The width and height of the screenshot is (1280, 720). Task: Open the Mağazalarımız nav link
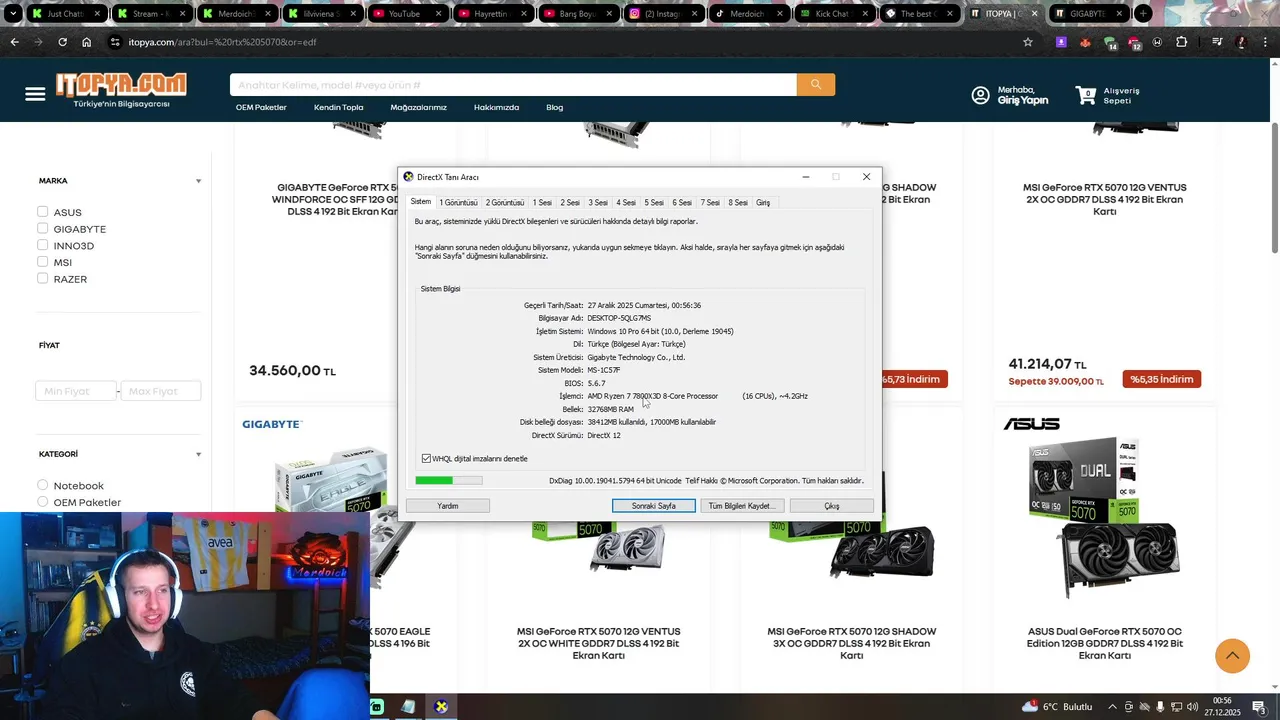pyautogui.click(x=419, y=107)
